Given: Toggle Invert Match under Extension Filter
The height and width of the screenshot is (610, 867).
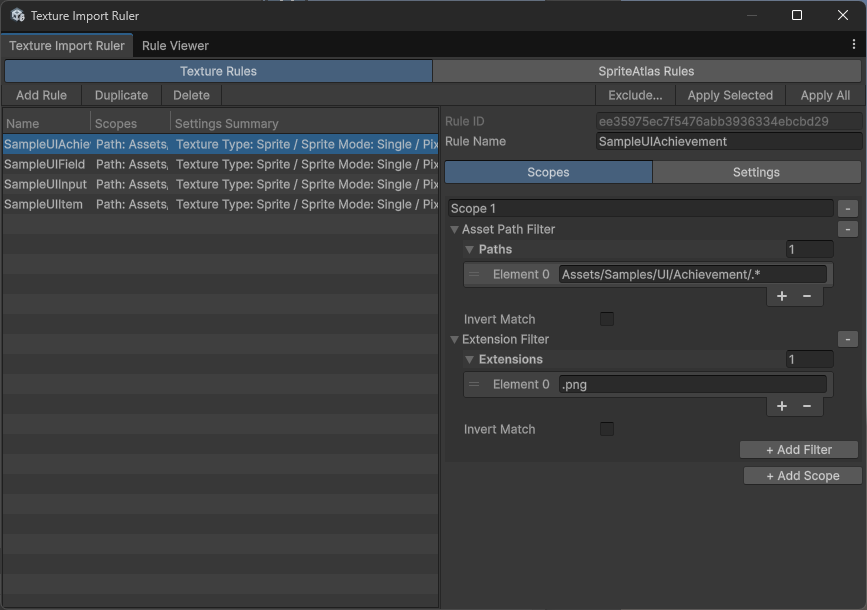Looking at the screenshot, I should click(x=607, y=429).
